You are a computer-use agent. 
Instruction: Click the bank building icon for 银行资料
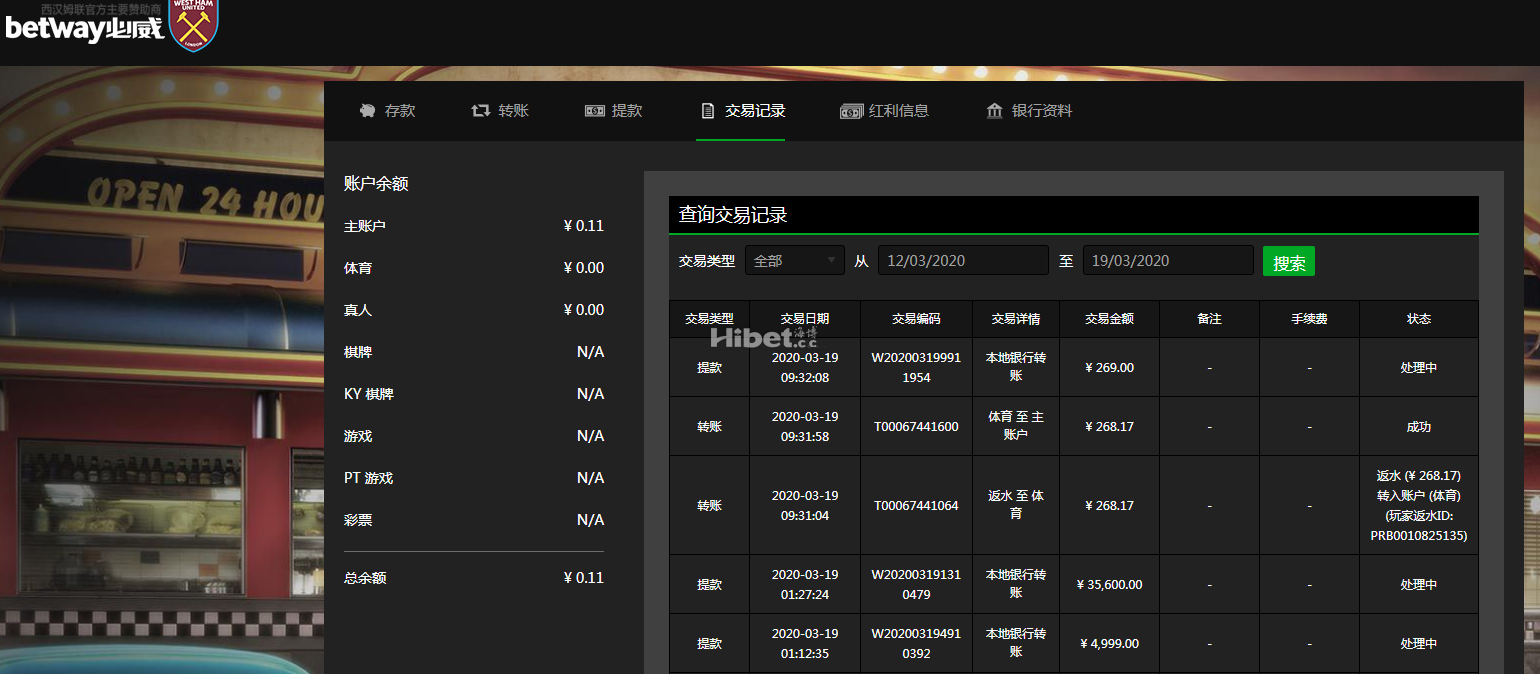point(994,111)
